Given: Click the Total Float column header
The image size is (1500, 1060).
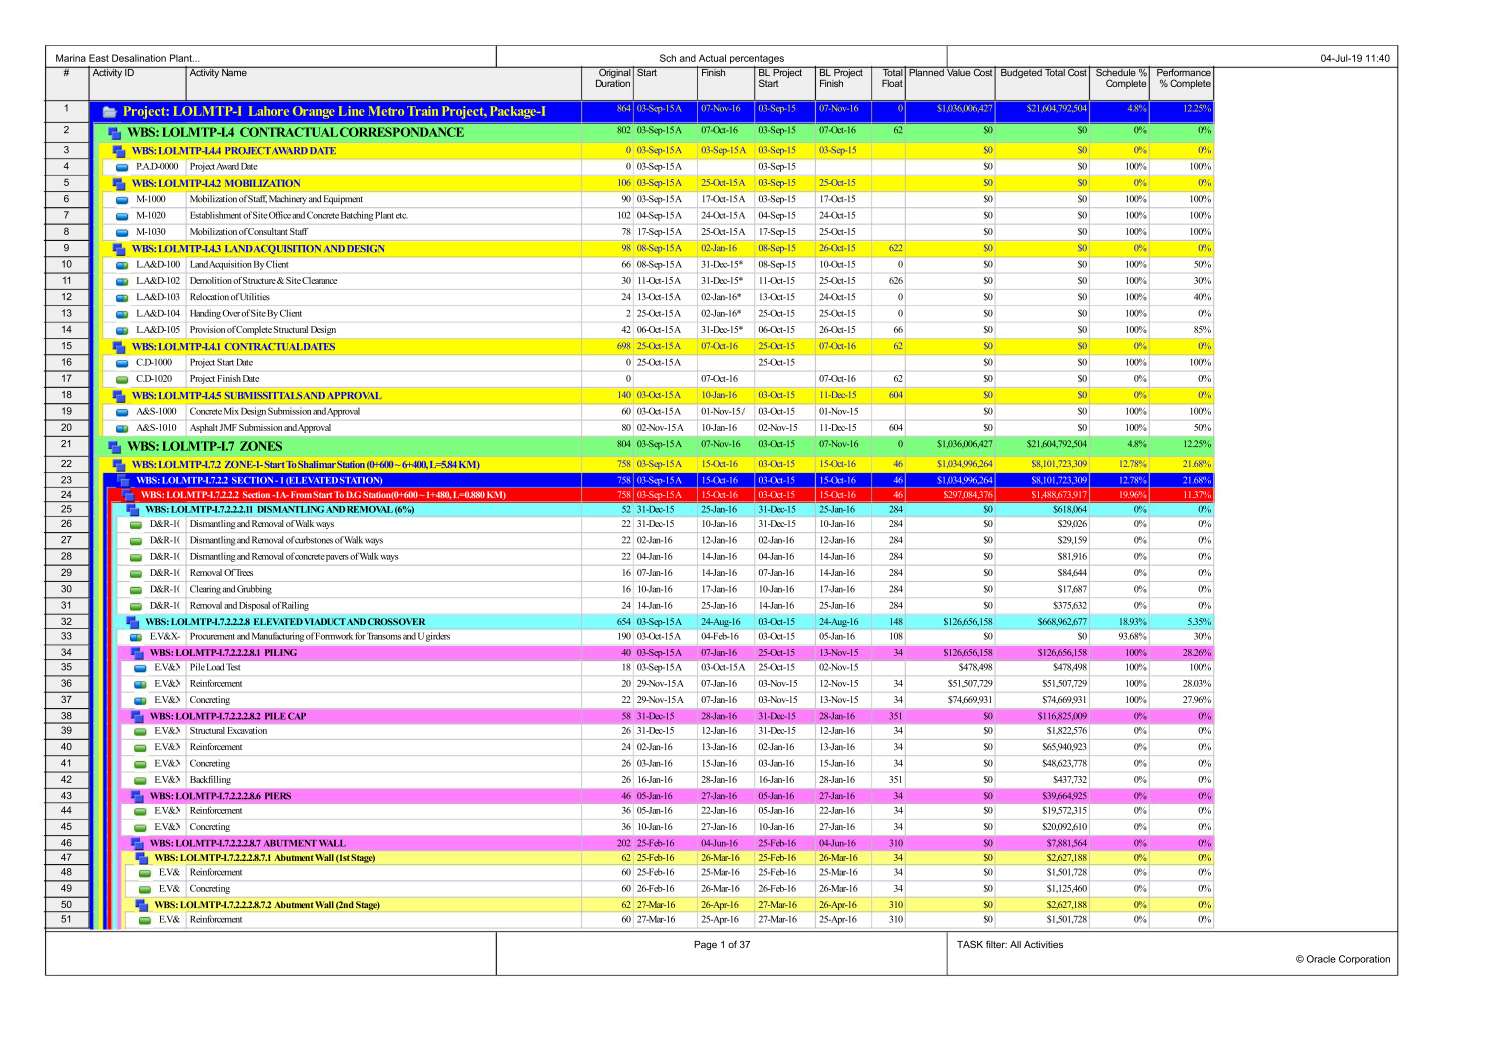Looking at the screenshot, I should pyautogui.click(x=890, y=78).
